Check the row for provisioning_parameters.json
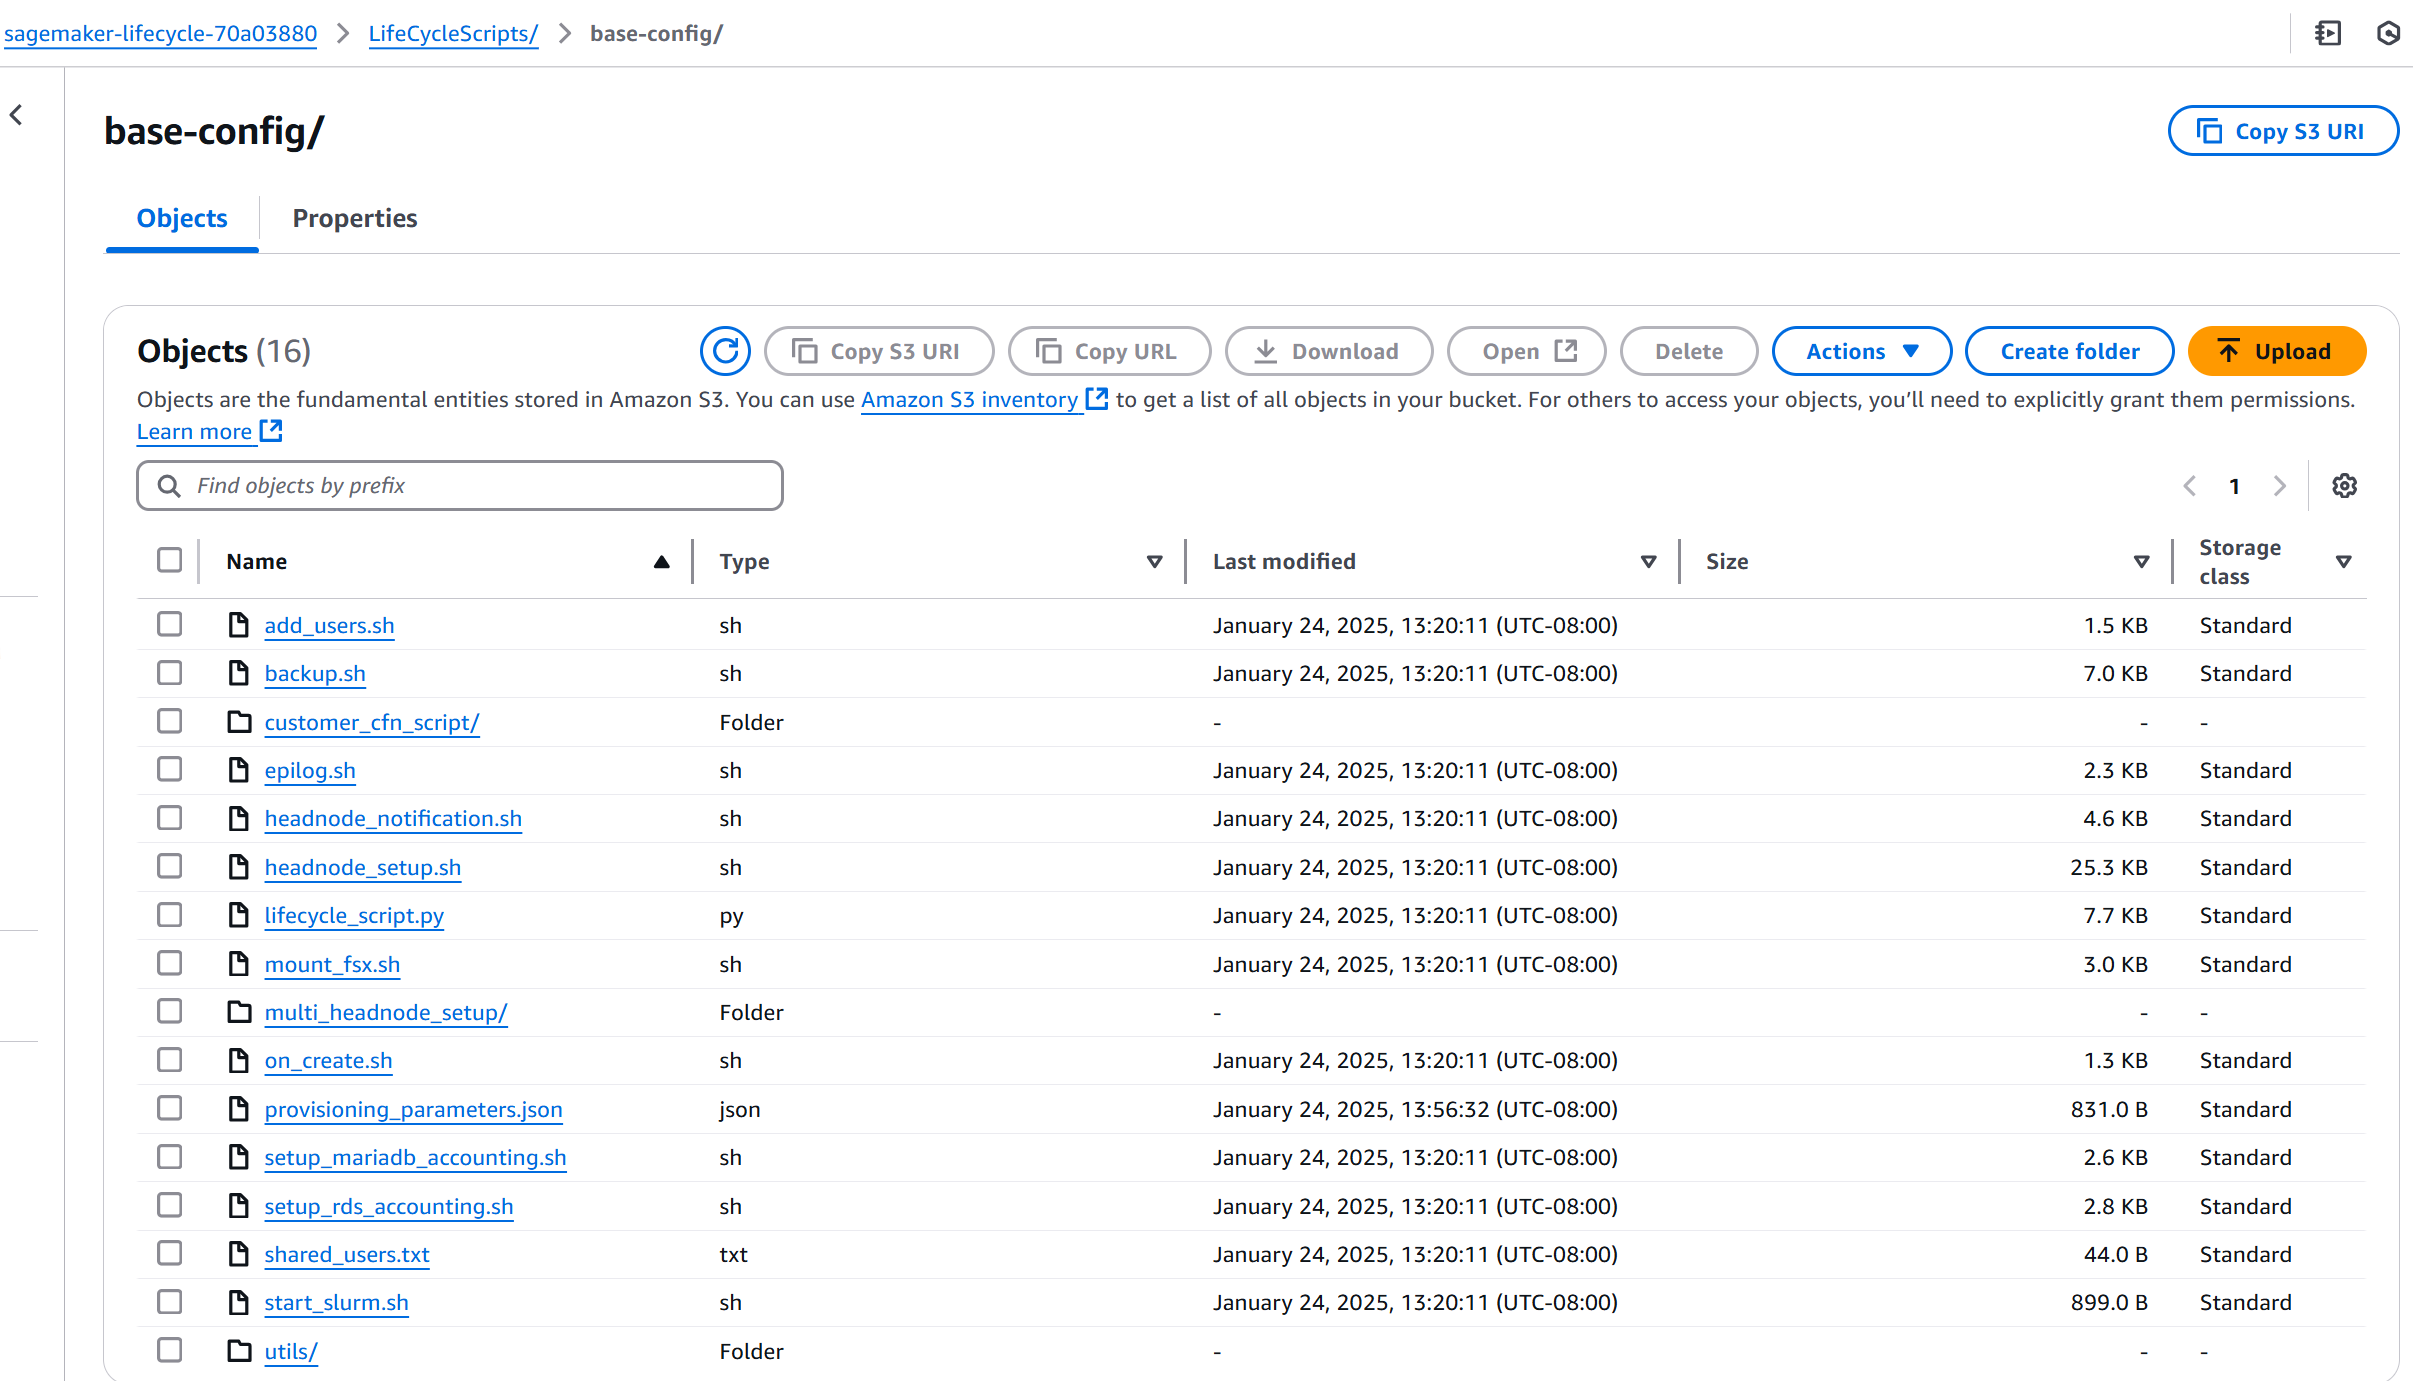Image resolution: width=2413 pixels, height=1381 pixels. (x=168, y=1108)
